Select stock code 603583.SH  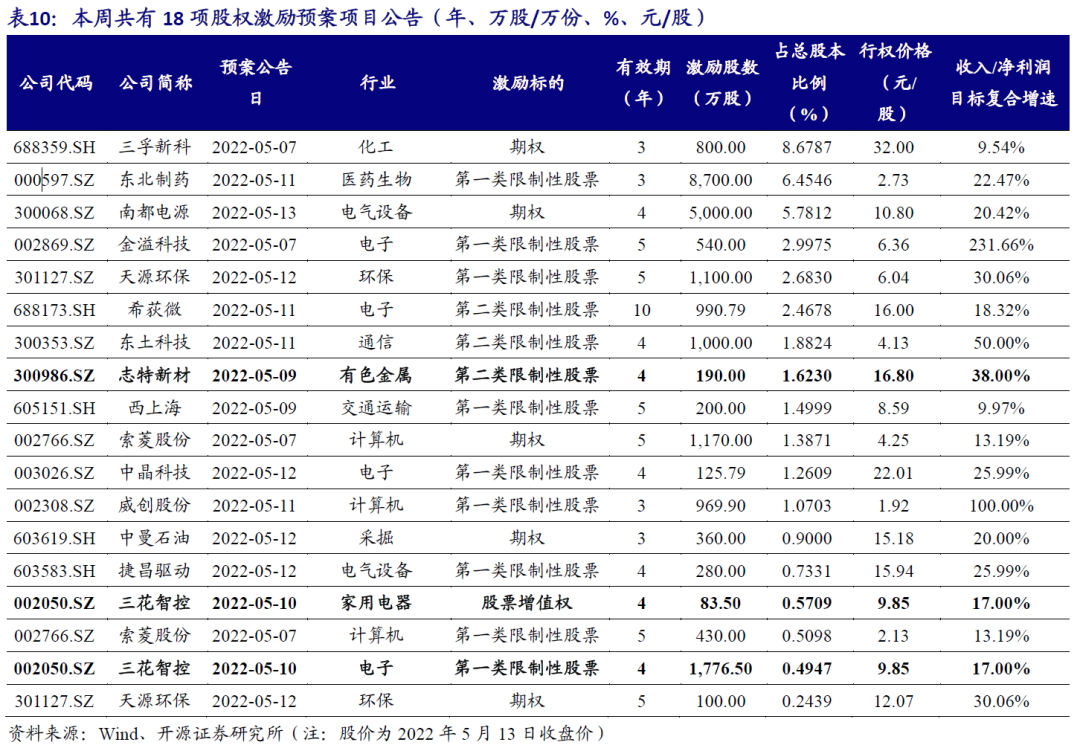[54, 571]
